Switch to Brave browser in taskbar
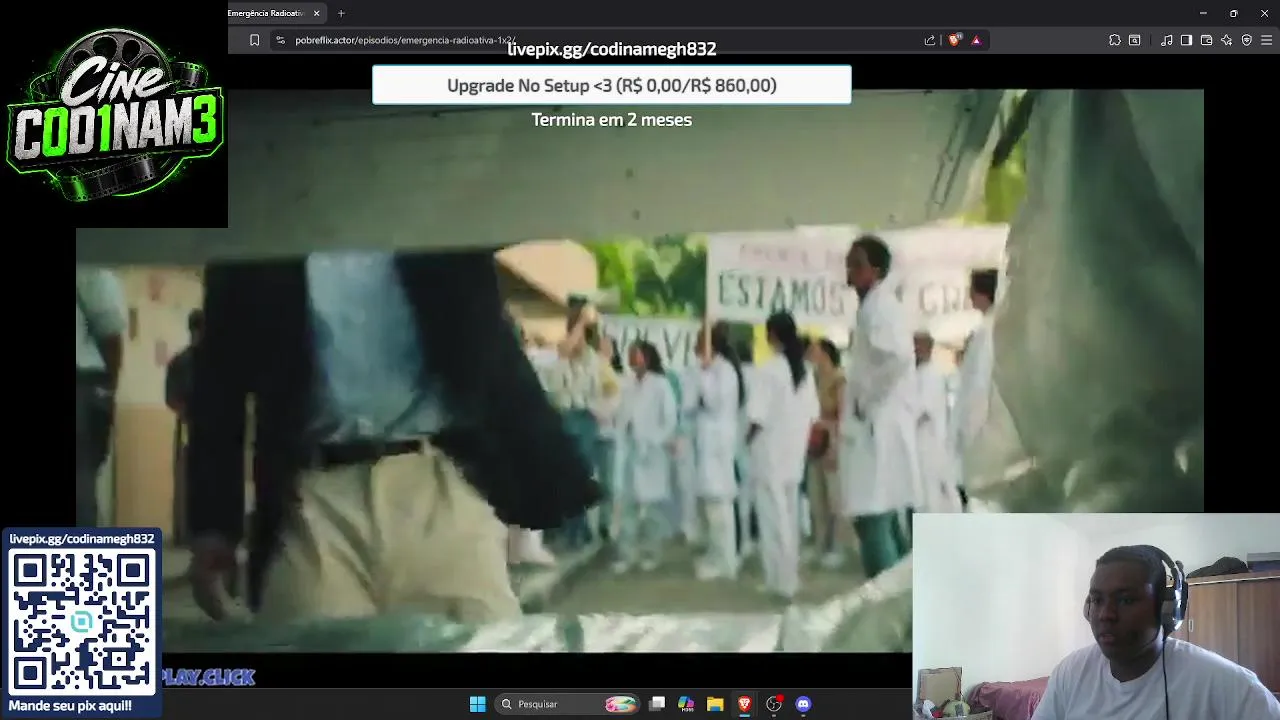The width and height of the screenshot is (1280, 720). [x=744, y=704]
